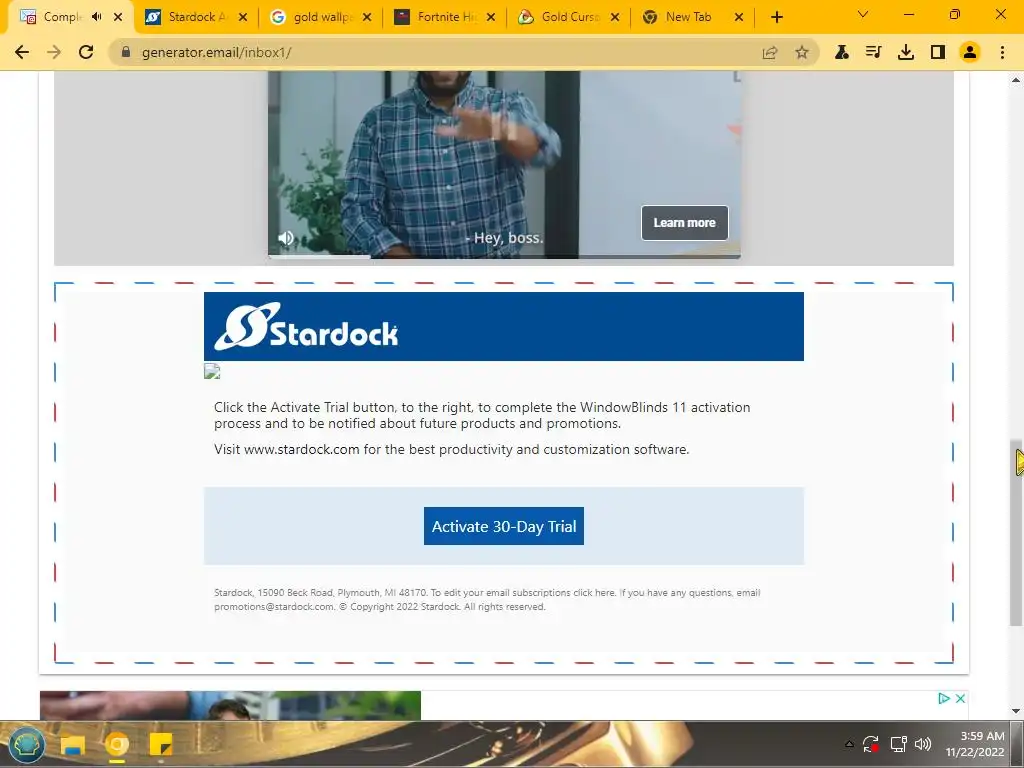
Task: Click the scrollbar down arrow
Action: [1016, 711]
